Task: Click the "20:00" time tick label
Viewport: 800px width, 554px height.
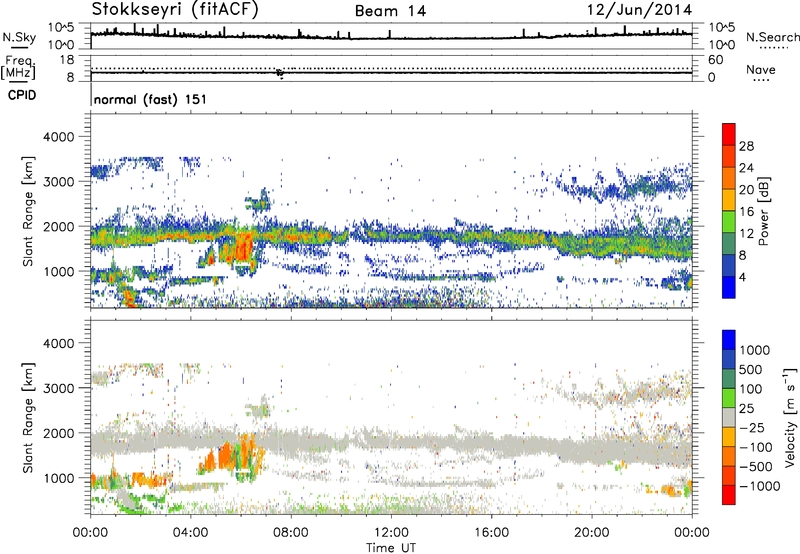Action: [592, 533]
